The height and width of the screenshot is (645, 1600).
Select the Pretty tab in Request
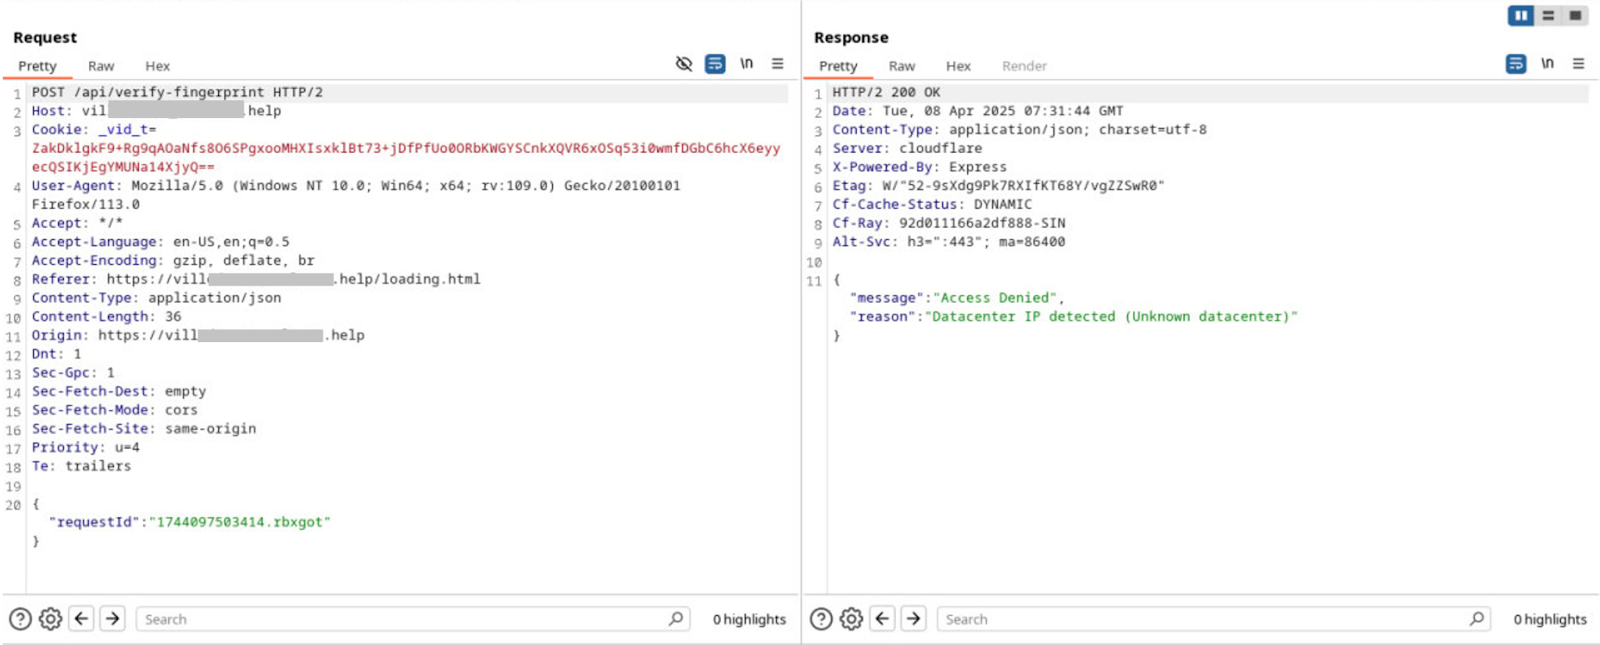[x=37, y=66]
